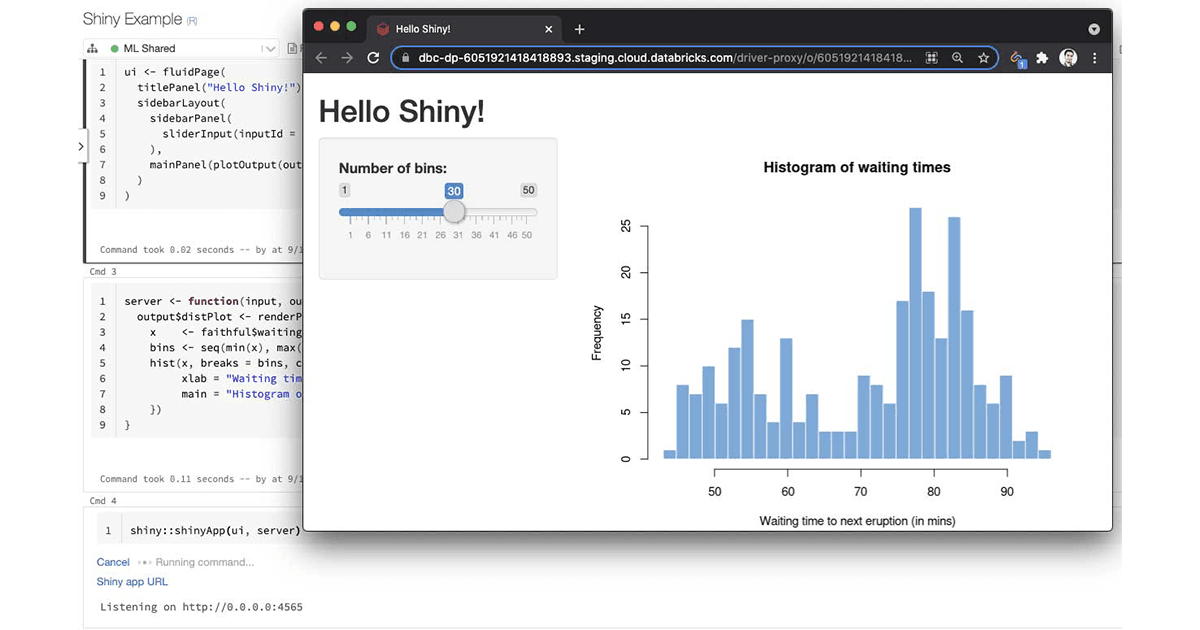Viewport: 1200px width, 630px height.
Task: Click the zoom magnifier in address bar
Action: (957, 58)
